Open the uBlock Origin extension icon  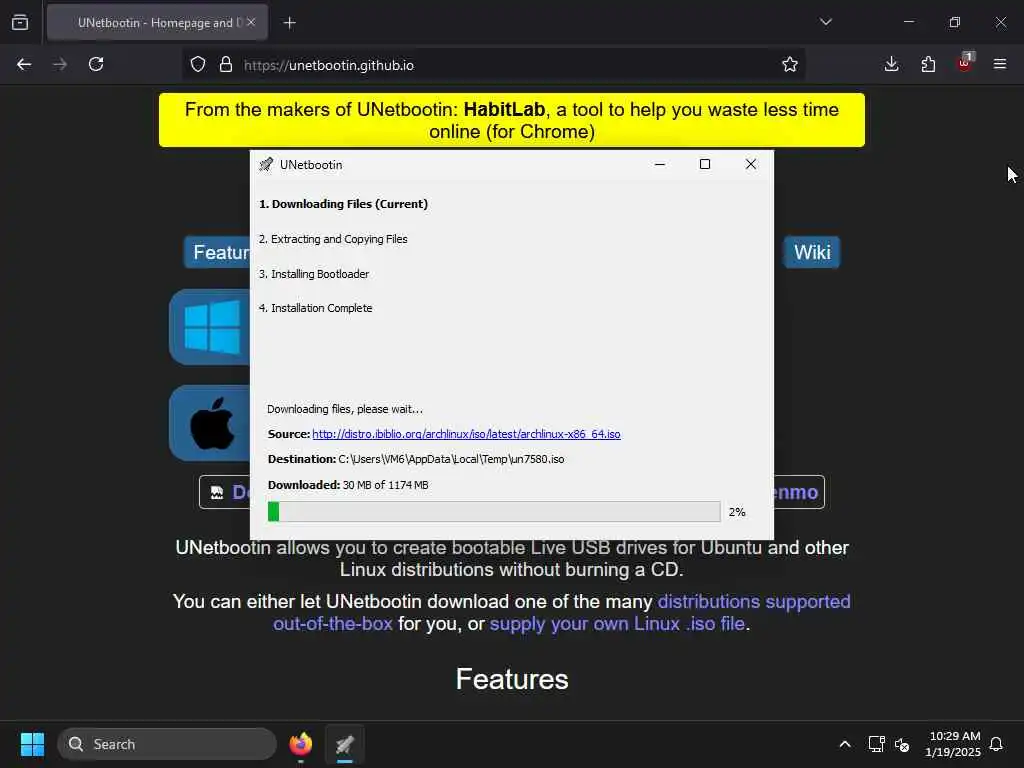[x=965, y=63]
